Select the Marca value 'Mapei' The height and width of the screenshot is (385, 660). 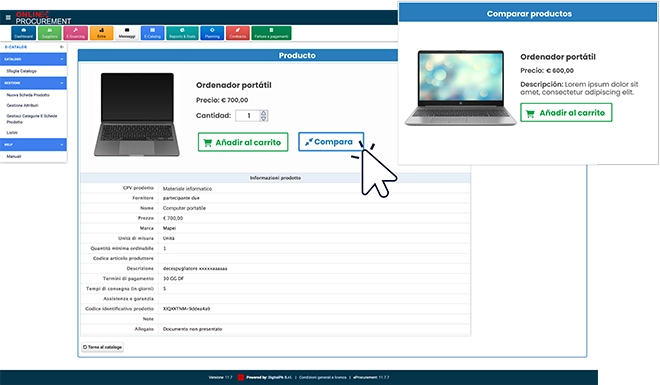click(169, 228)
